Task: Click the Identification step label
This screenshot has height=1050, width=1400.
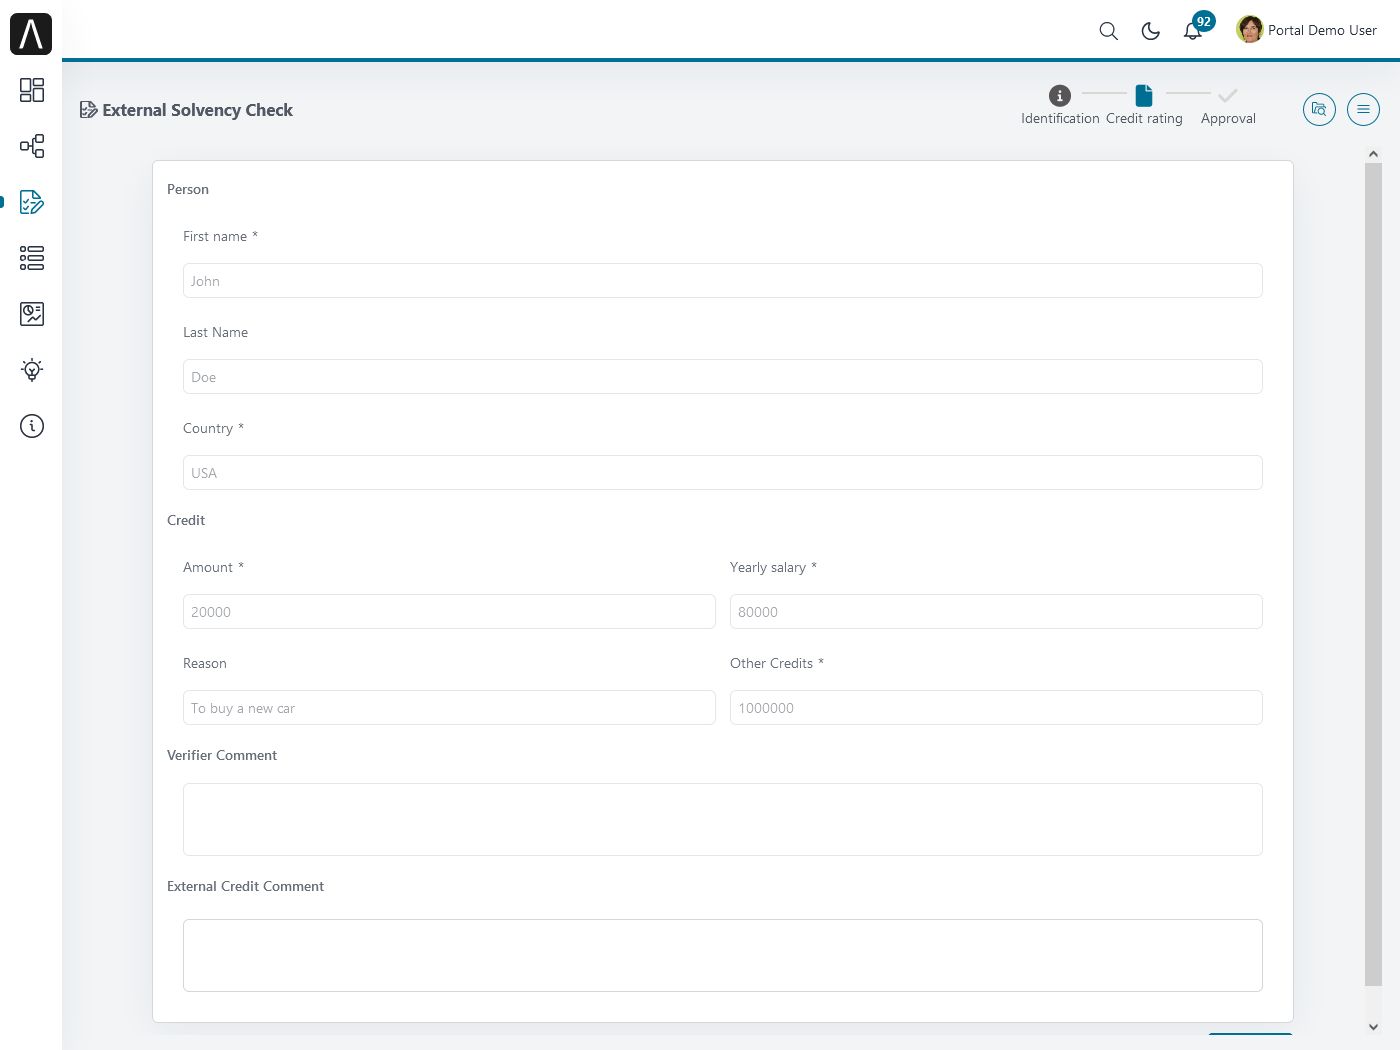Action: (1060, 118)
